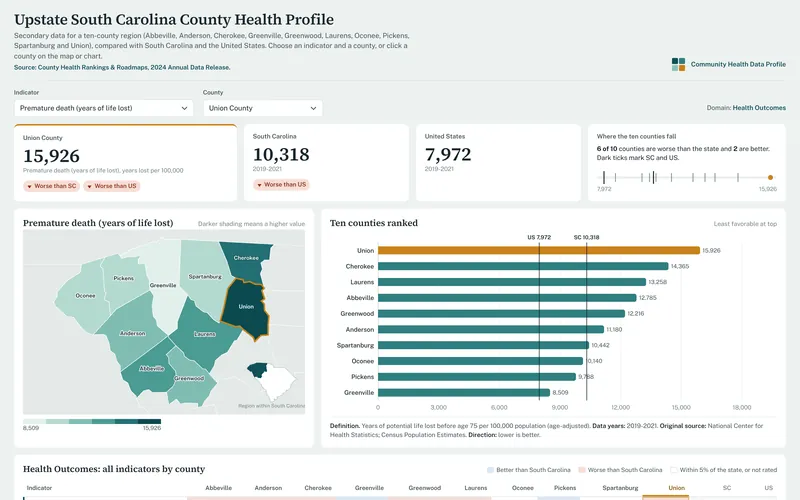
Task: Click the Greenville bar in ranked chart
Action: pos(464,393)
